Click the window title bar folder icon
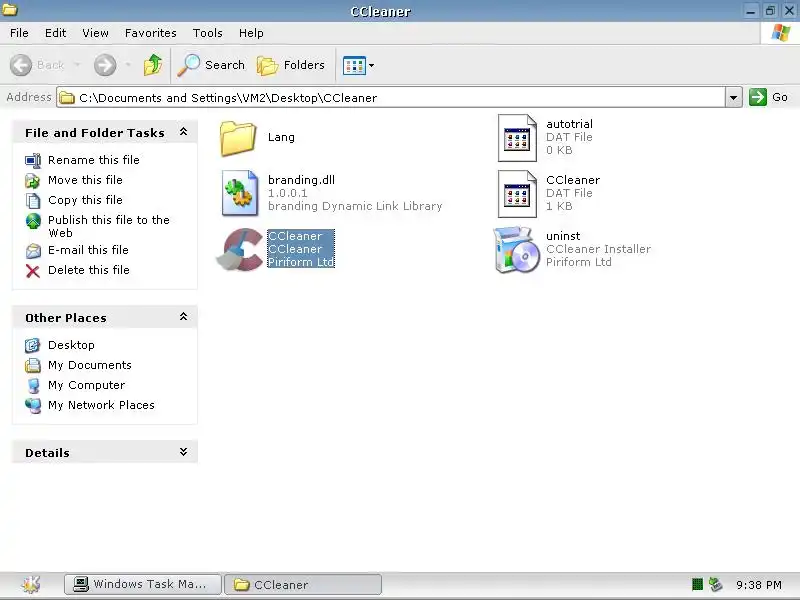 9,9
